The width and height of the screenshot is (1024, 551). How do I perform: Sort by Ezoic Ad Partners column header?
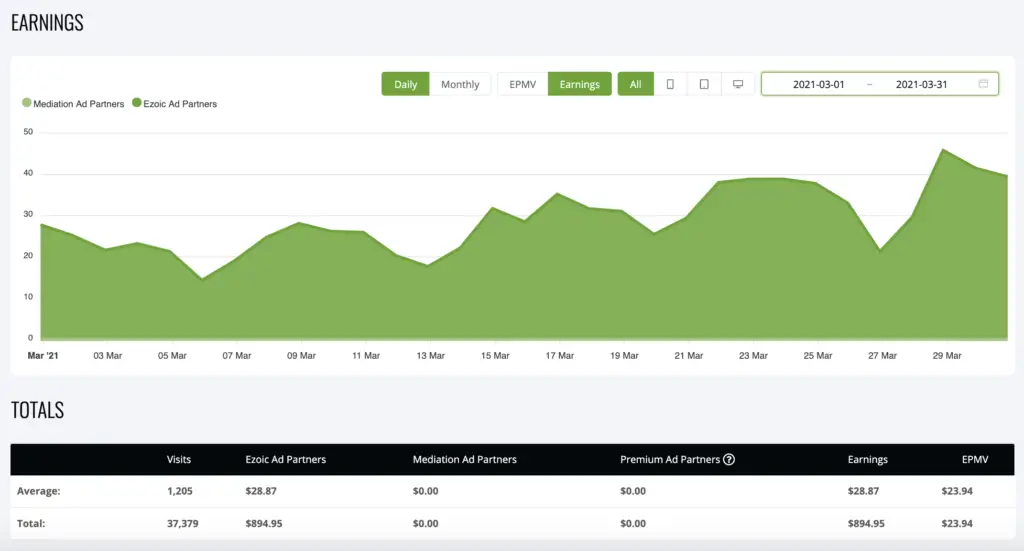tap(285, 459)
